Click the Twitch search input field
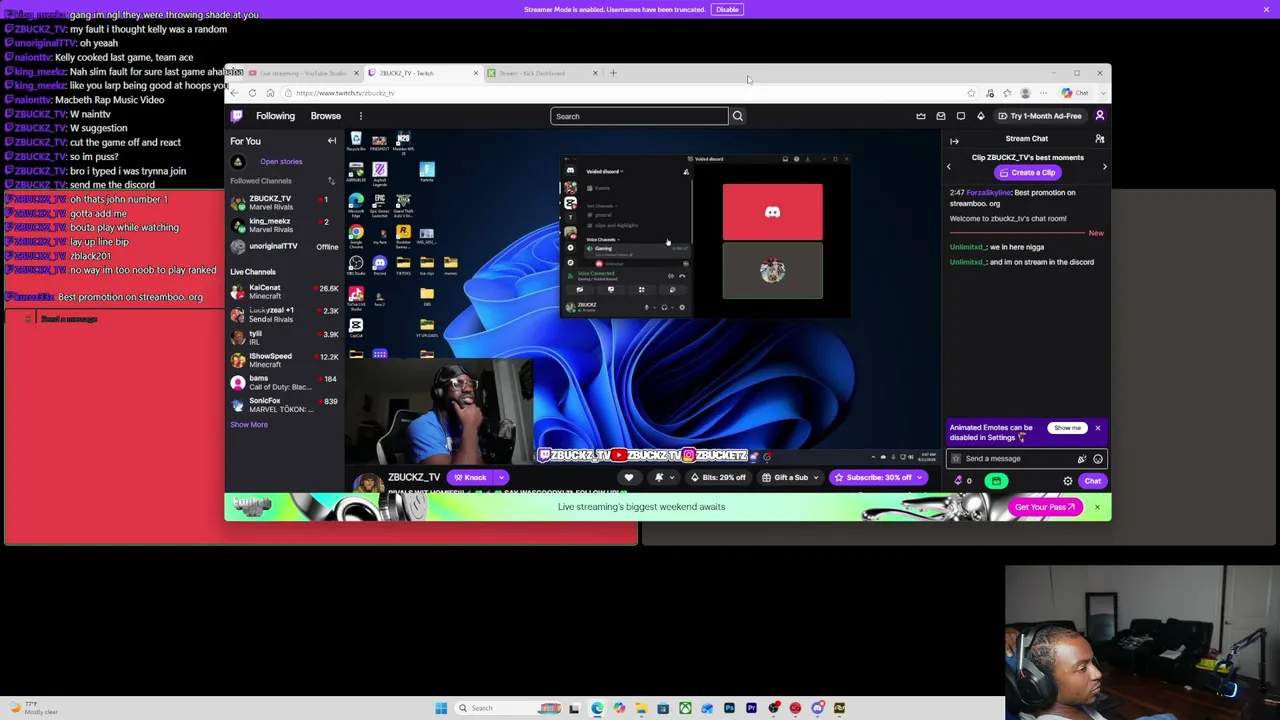The height and width of the screenshot is (720, 1280). [x=639, y=116]
